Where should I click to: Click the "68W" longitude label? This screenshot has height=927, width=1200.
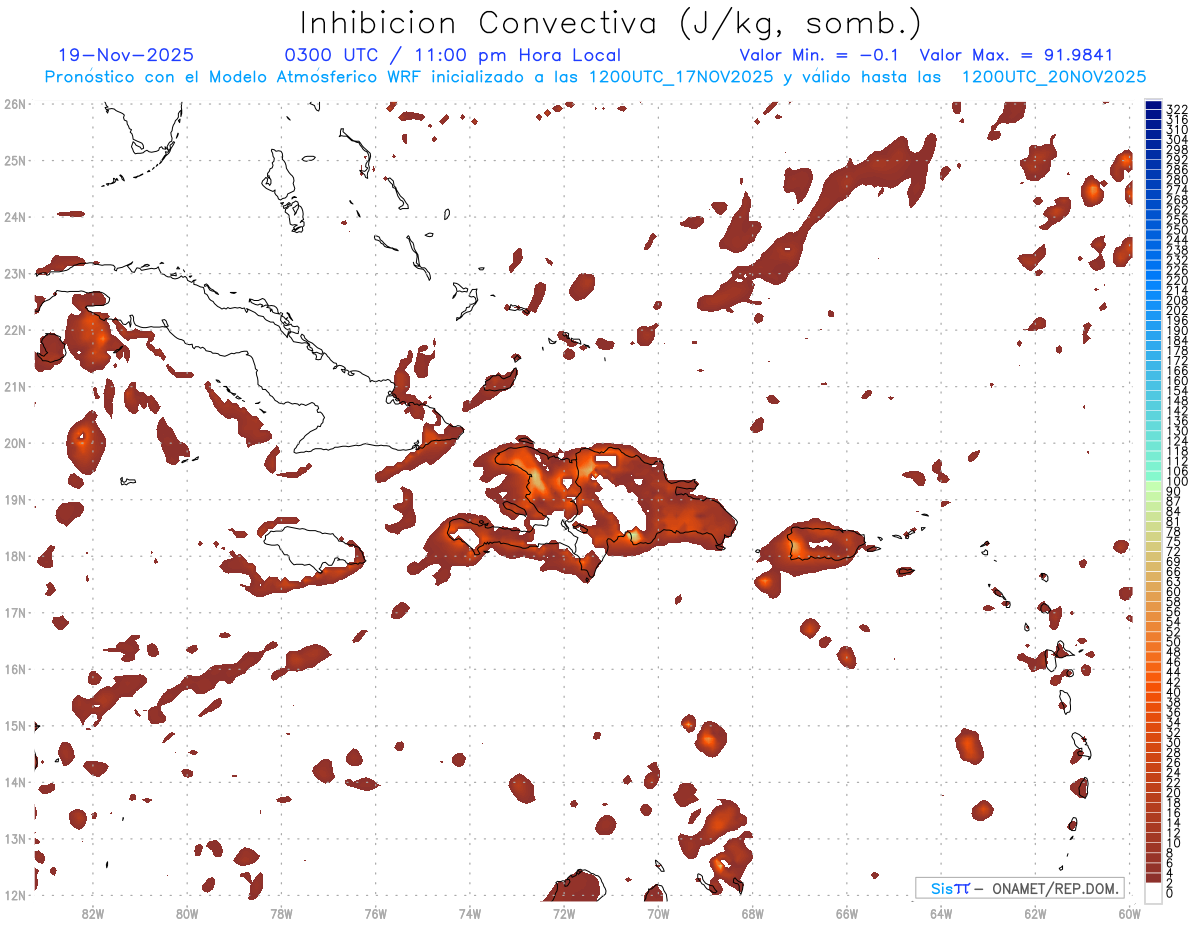tap(752, 912)
